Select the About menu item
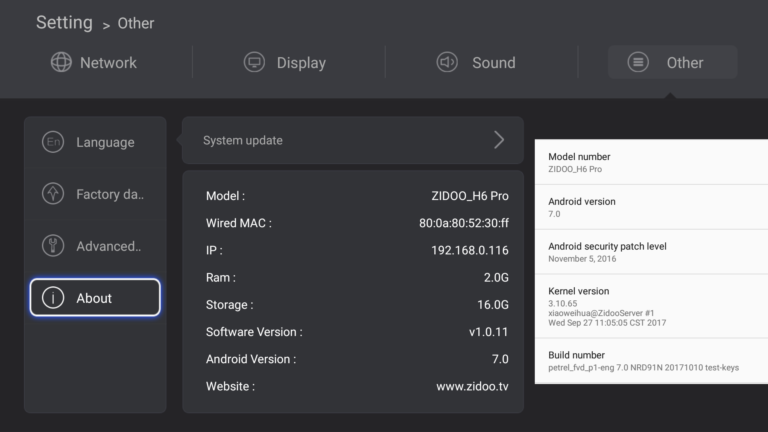 tap(95, 297)
